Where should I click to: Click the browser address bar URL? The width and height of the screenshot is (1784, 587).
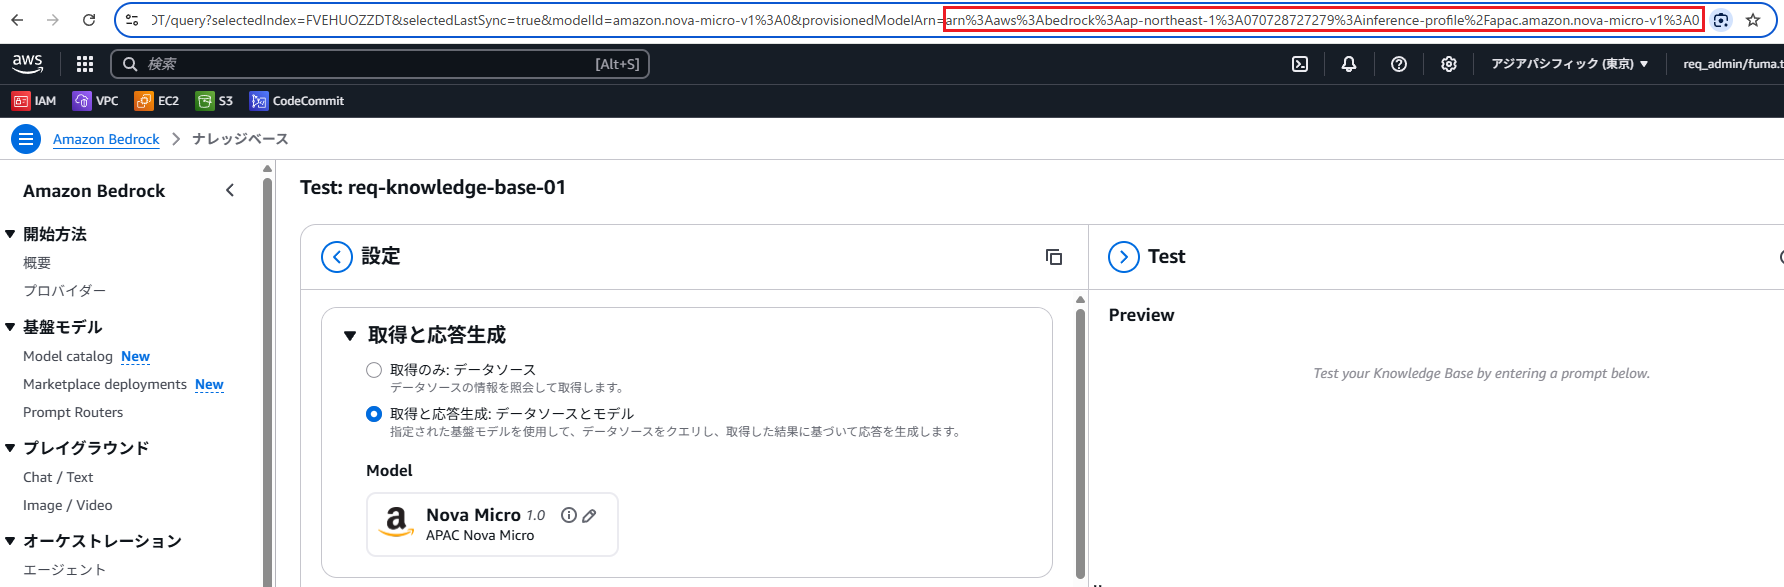[x=925, y=20]
